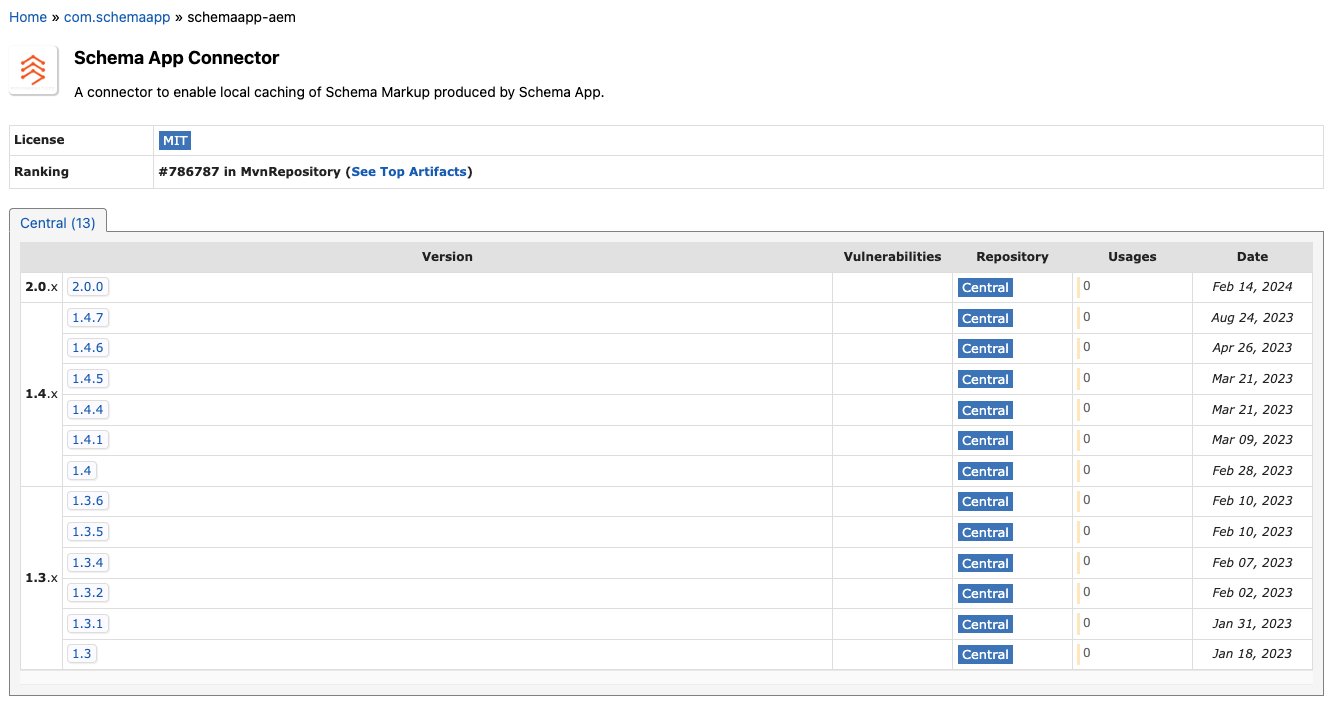Click the Repository column header

pyautogui.click(x=1012, y=257)
